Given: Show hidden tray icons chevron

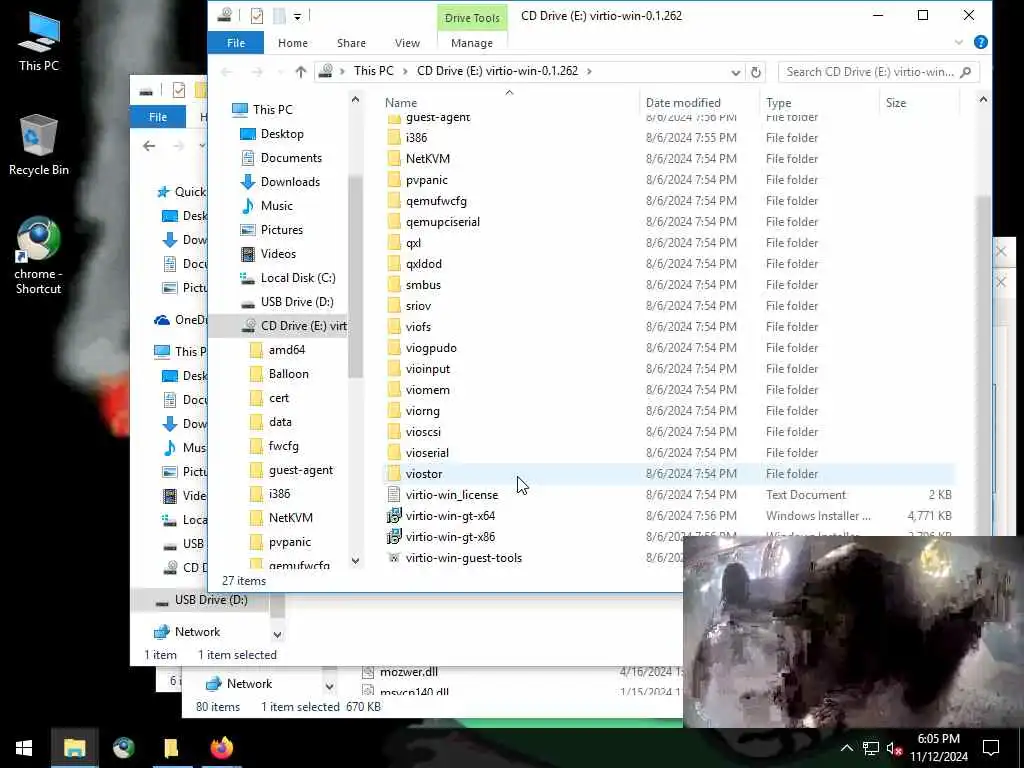Looking at the screenshot, I should (x=846, y=748).
